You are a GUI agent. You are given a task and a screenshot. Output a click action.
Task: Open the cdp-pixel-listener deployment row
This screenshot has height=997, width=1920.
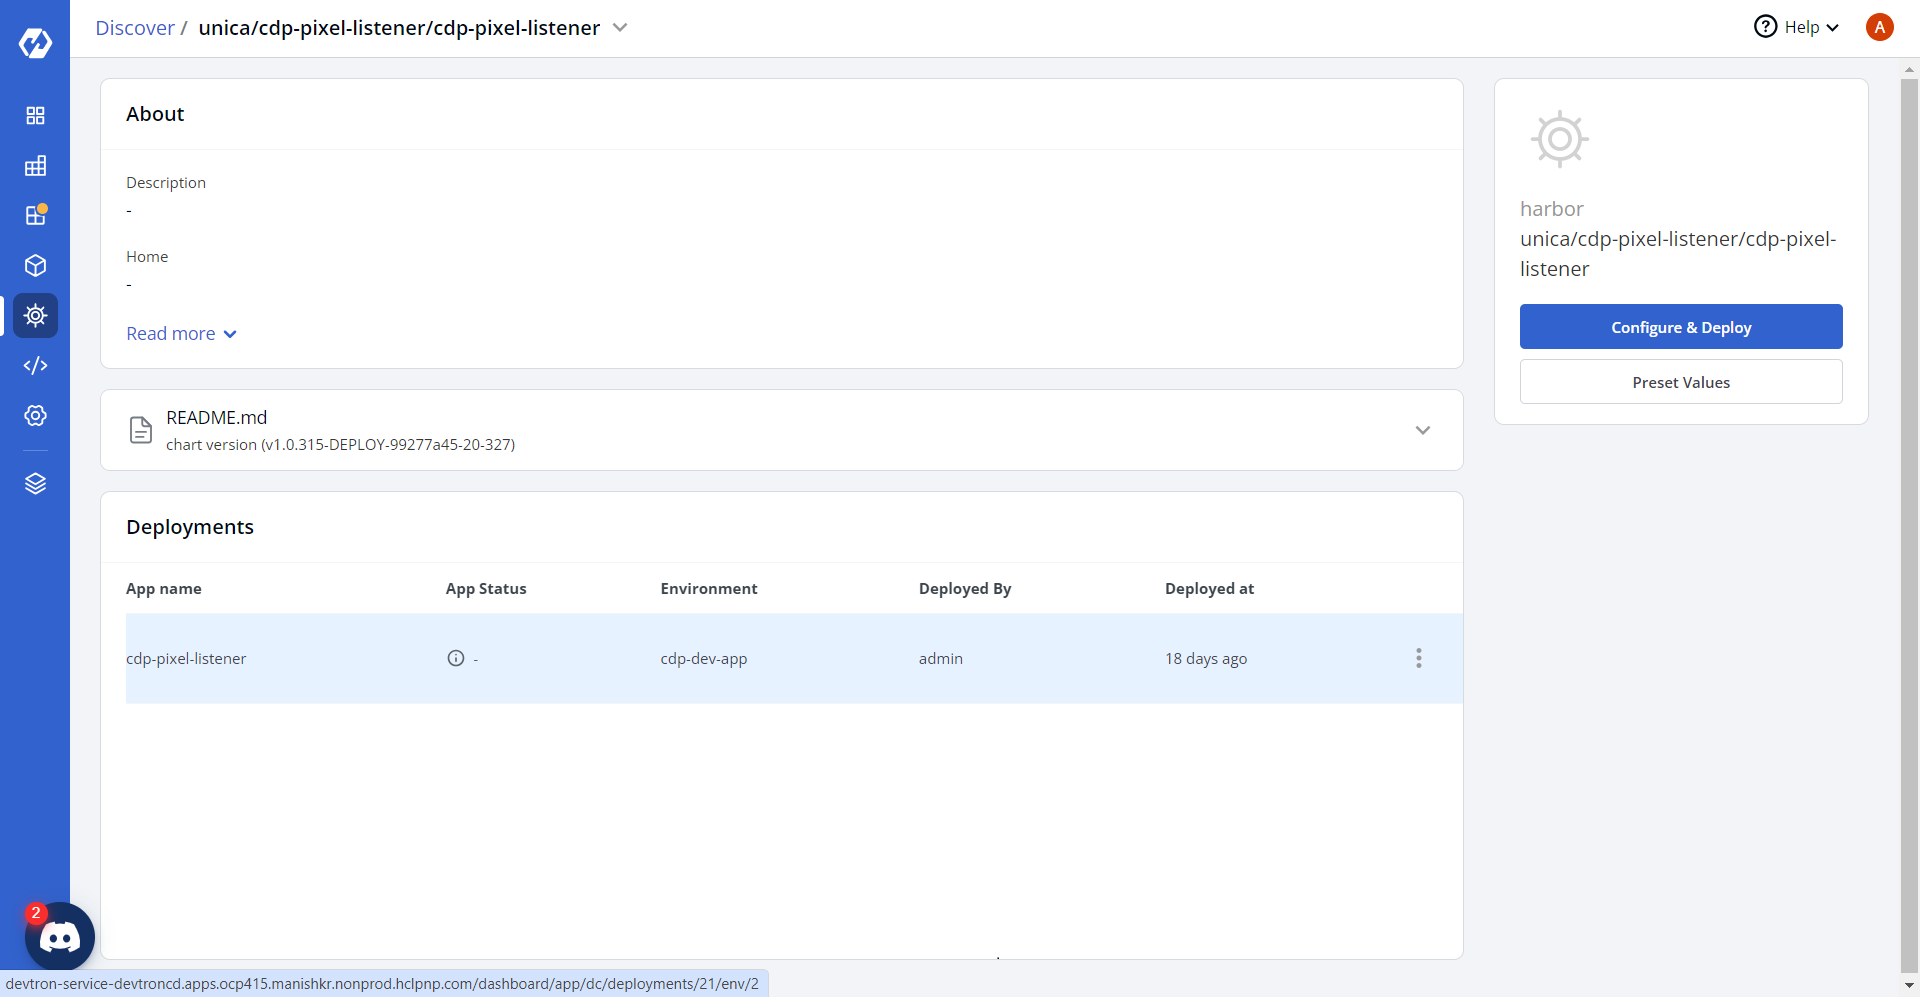point(186,659)
